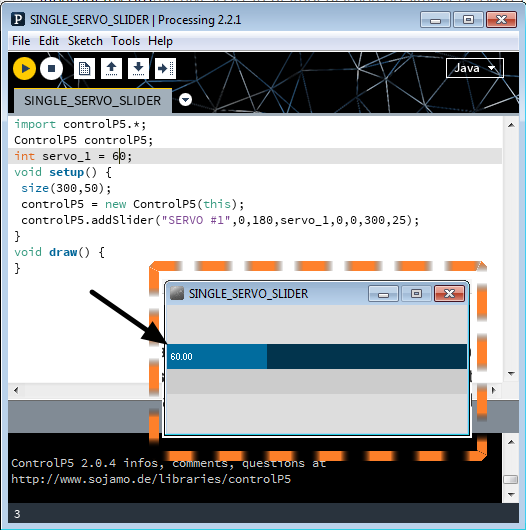This screenshot has height=530, width=526.
Task: Click the sketch window's title bar icon
Action: pyautogui.click(x=177, y=293)
